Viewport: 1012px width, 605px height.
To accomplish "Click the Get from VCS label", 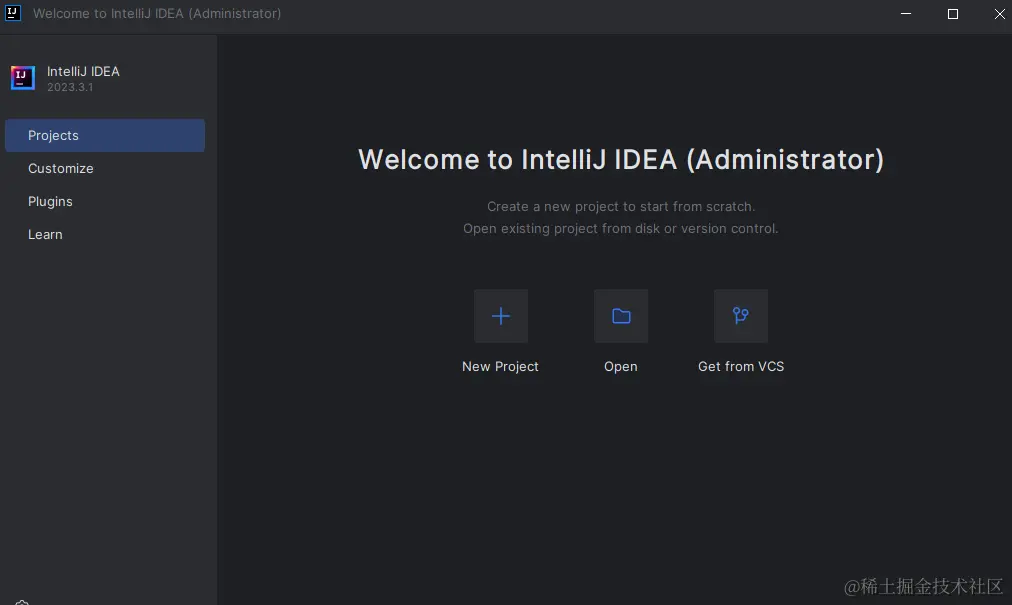I will tap(741, 366).
